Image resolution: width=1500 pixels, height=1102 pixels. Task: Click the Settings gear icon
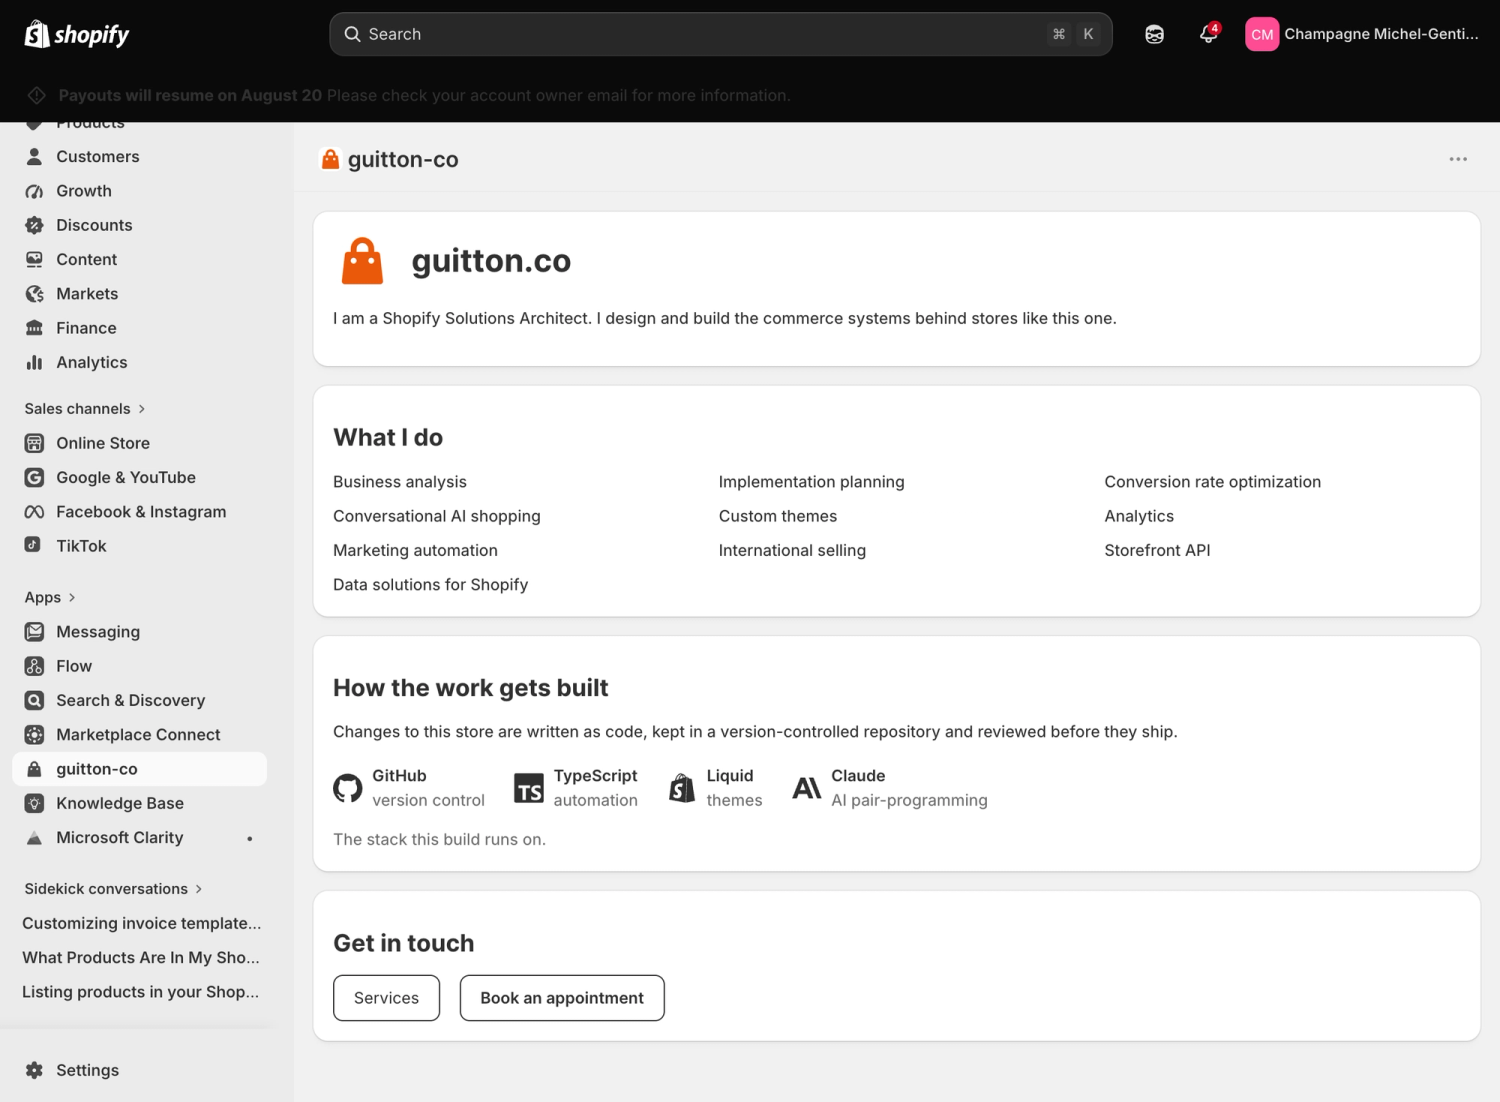tap(34, 1070)
